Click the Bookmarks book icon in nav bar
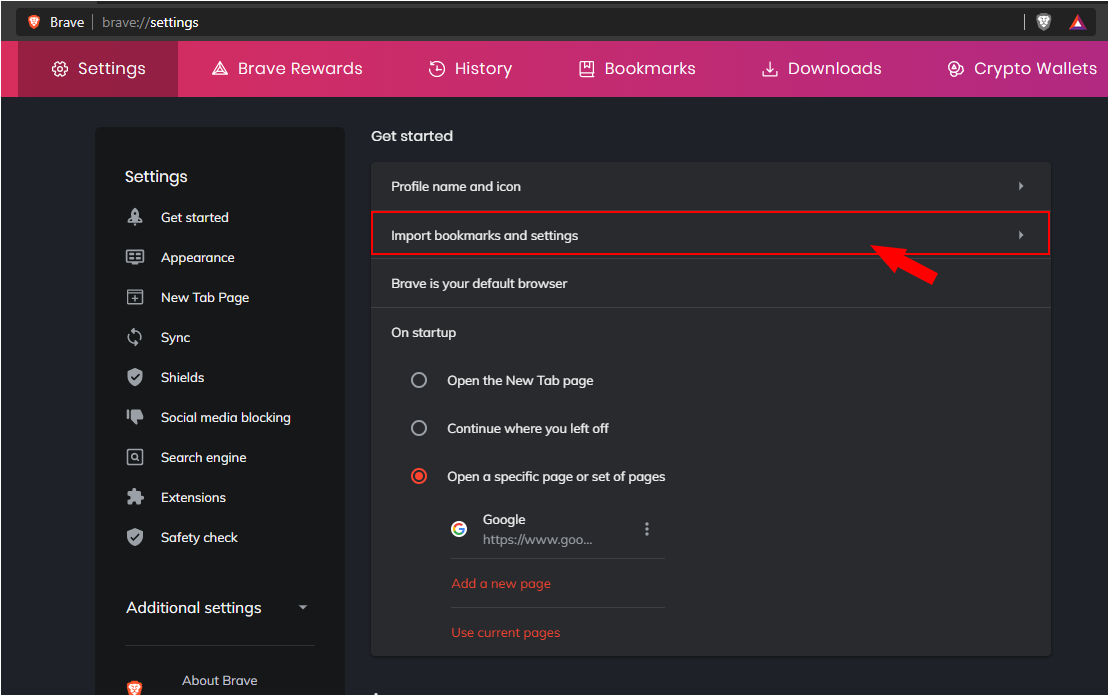1109x696 pixels. click(586, 69)
